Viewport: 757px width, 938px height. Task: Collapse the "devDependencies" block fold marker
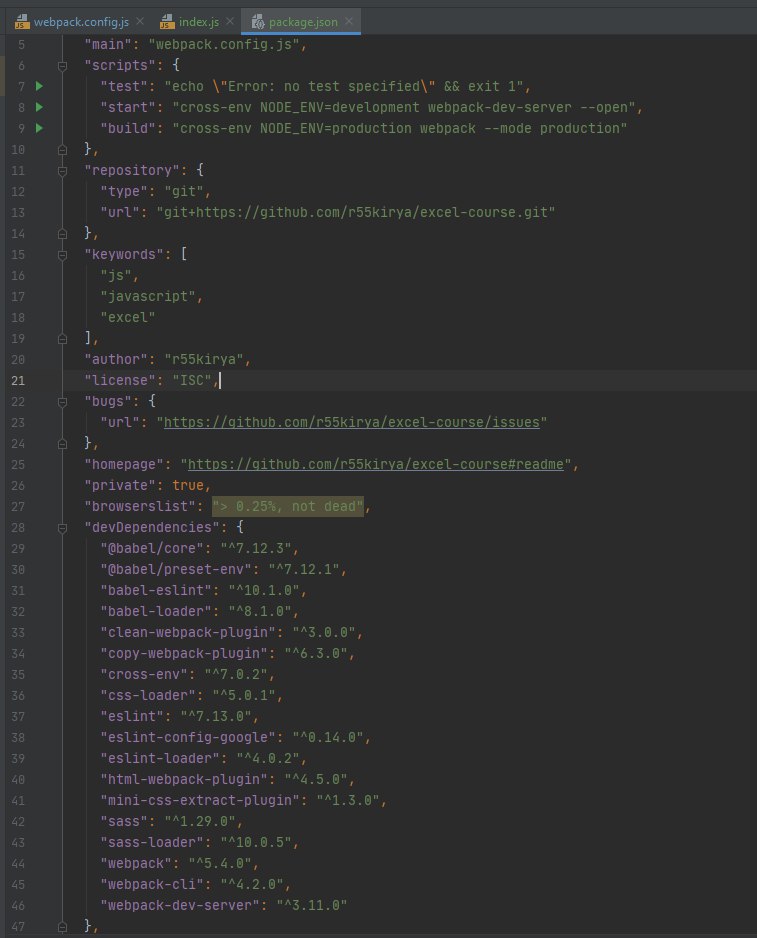62,528
